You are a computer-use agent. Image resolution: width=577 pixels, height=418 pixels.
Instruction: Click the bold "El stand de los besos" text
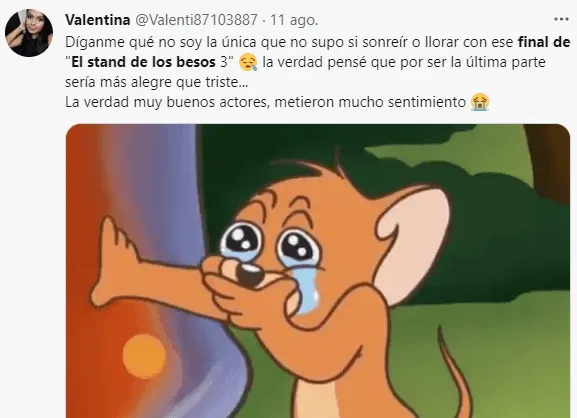coord(144,62)
